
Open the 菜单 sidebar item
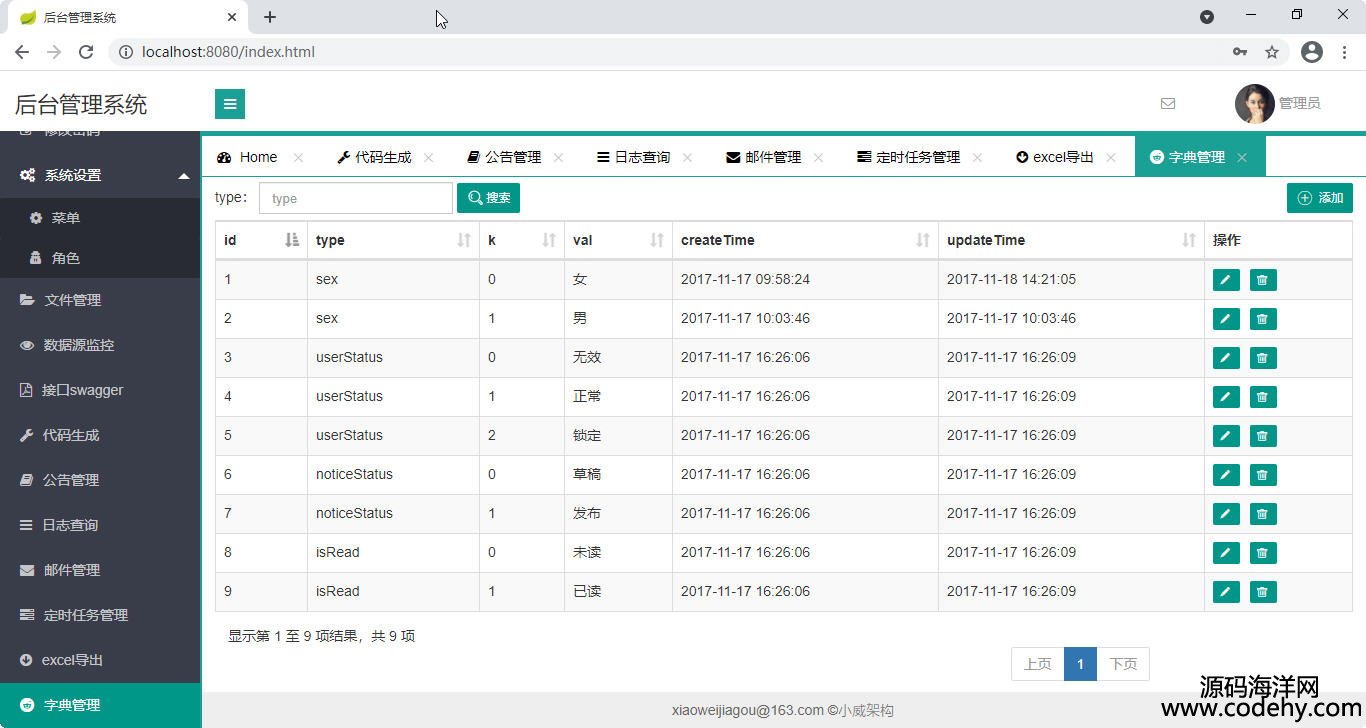pyautogui.click(x=100, y=218)
